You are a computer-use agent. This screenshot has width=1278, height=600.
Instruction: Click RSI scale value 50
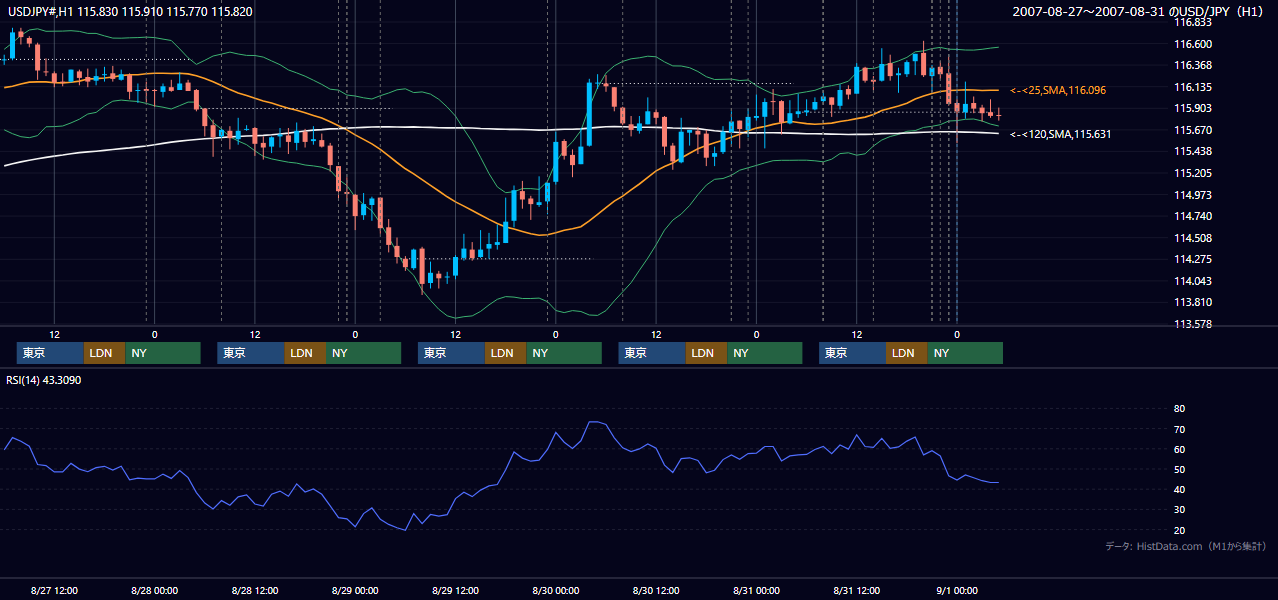pyautogui.click(x=1179, y=470)
